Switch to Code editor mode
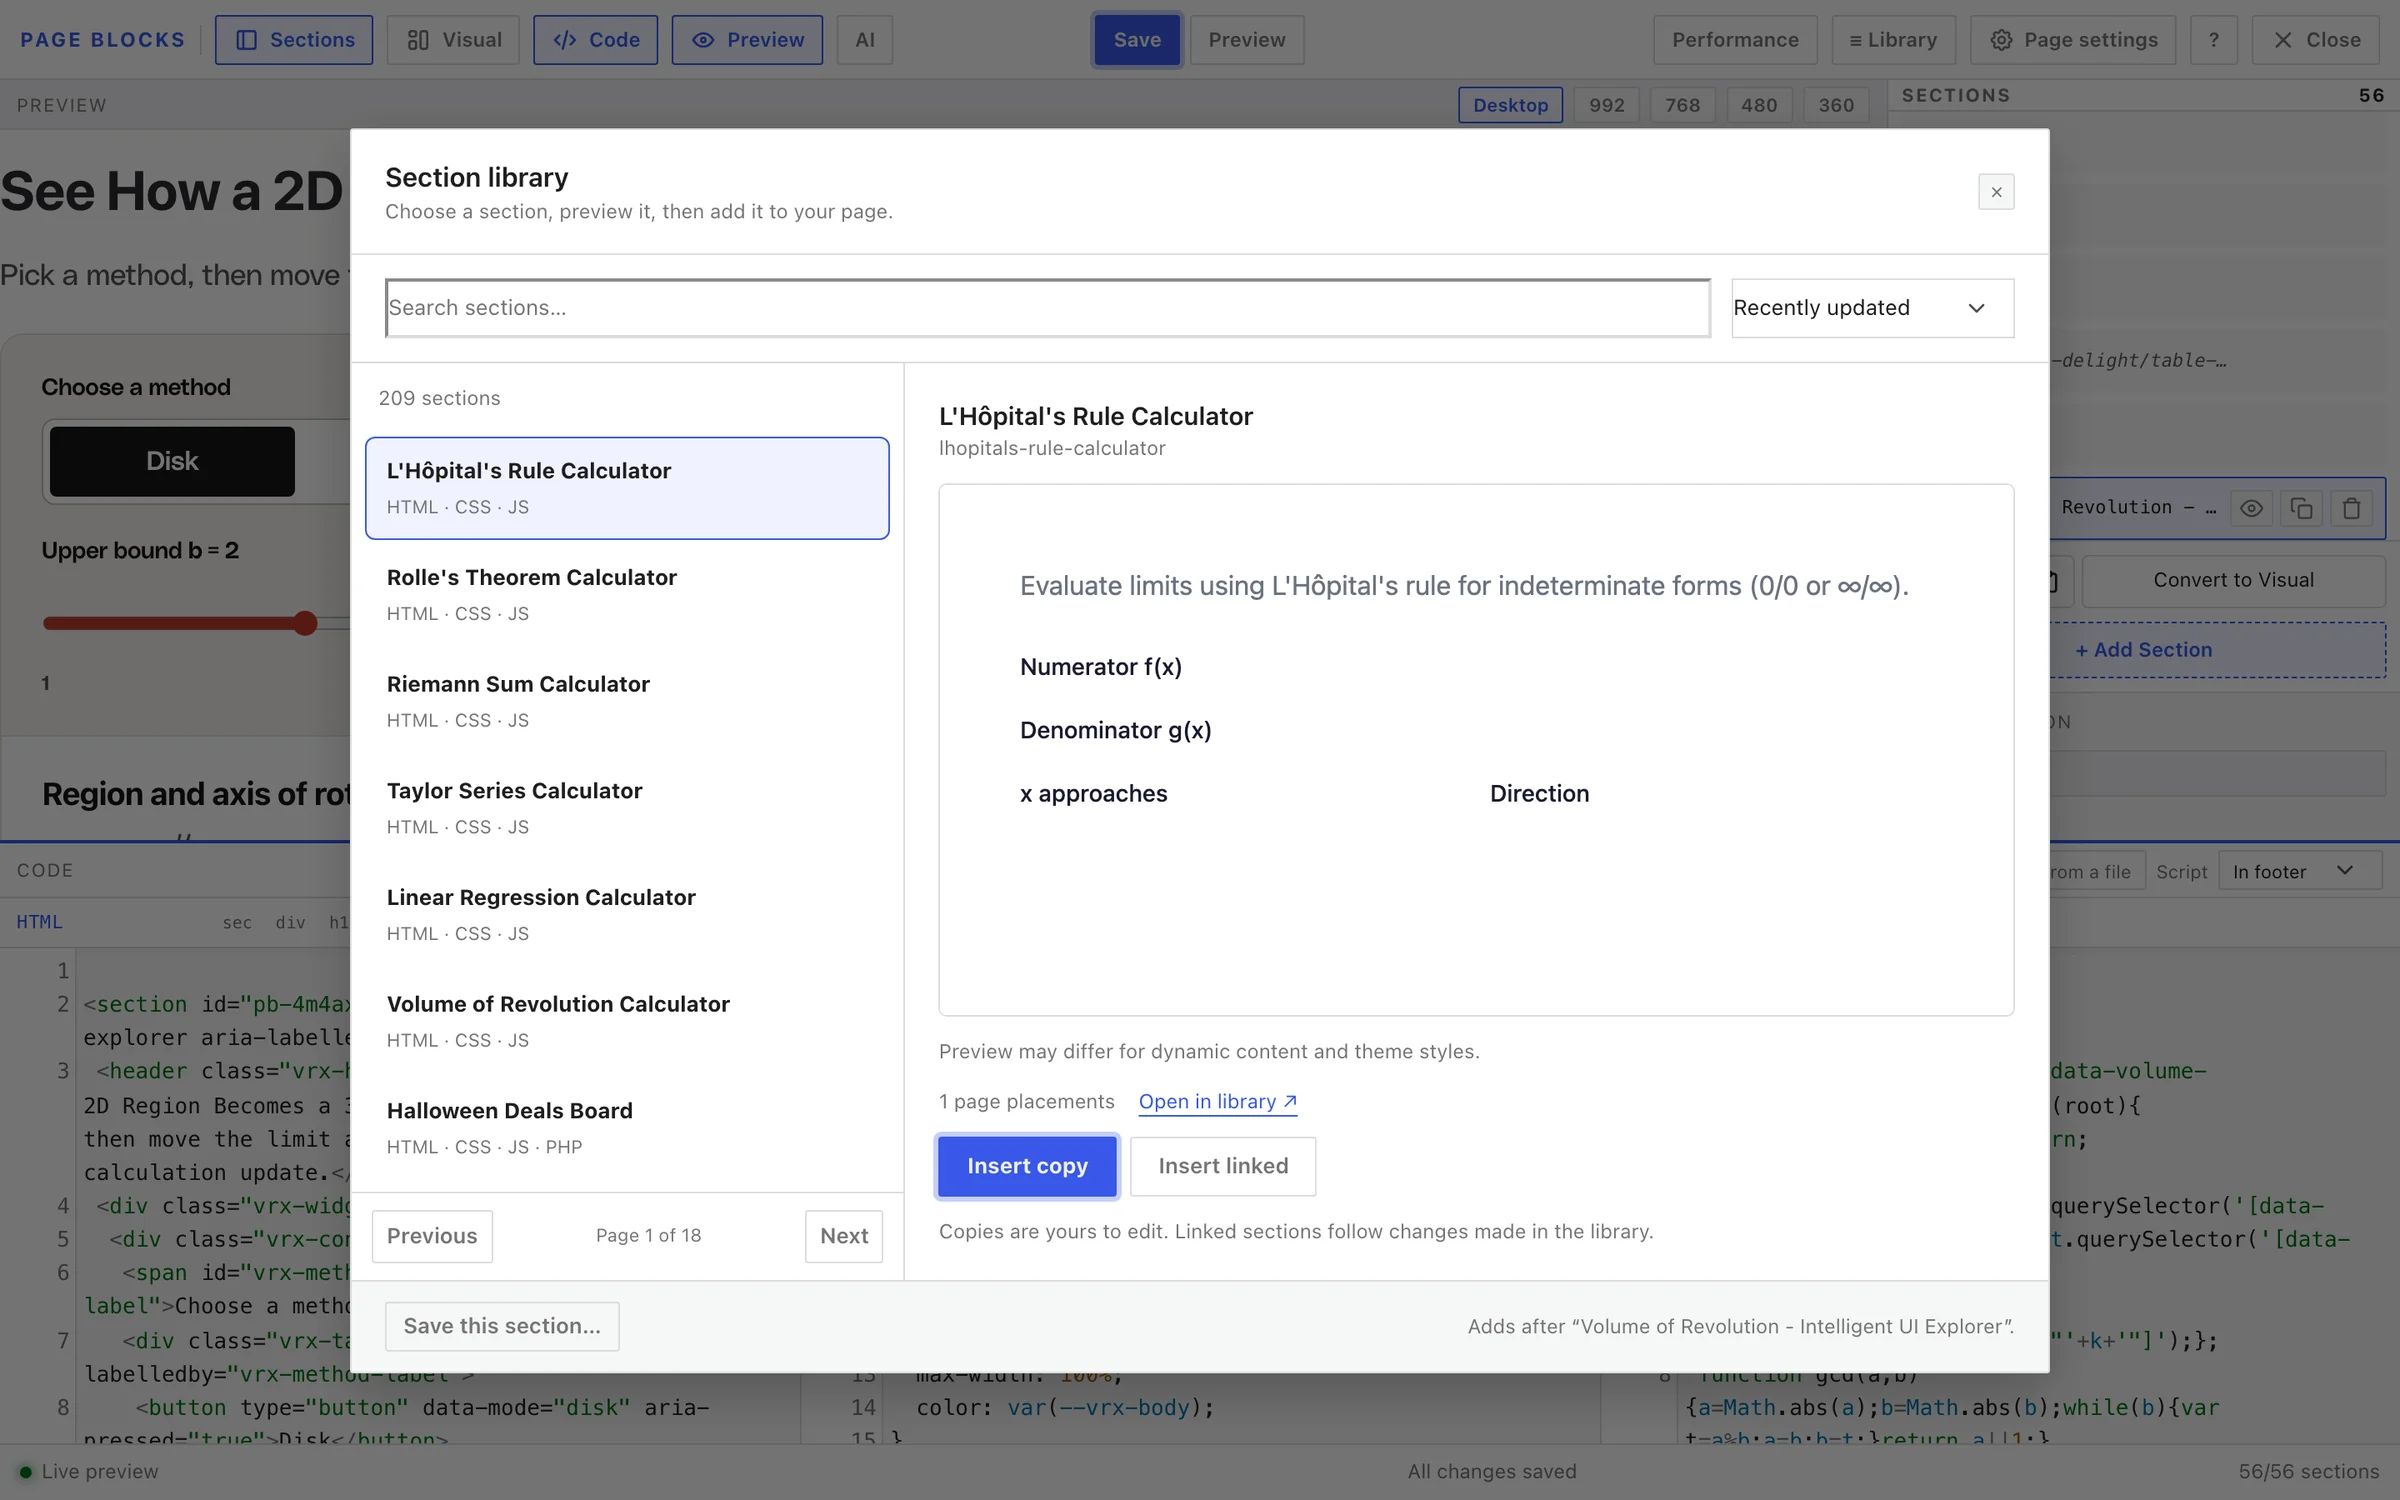 pyautogui.click(x=596, y=40)
